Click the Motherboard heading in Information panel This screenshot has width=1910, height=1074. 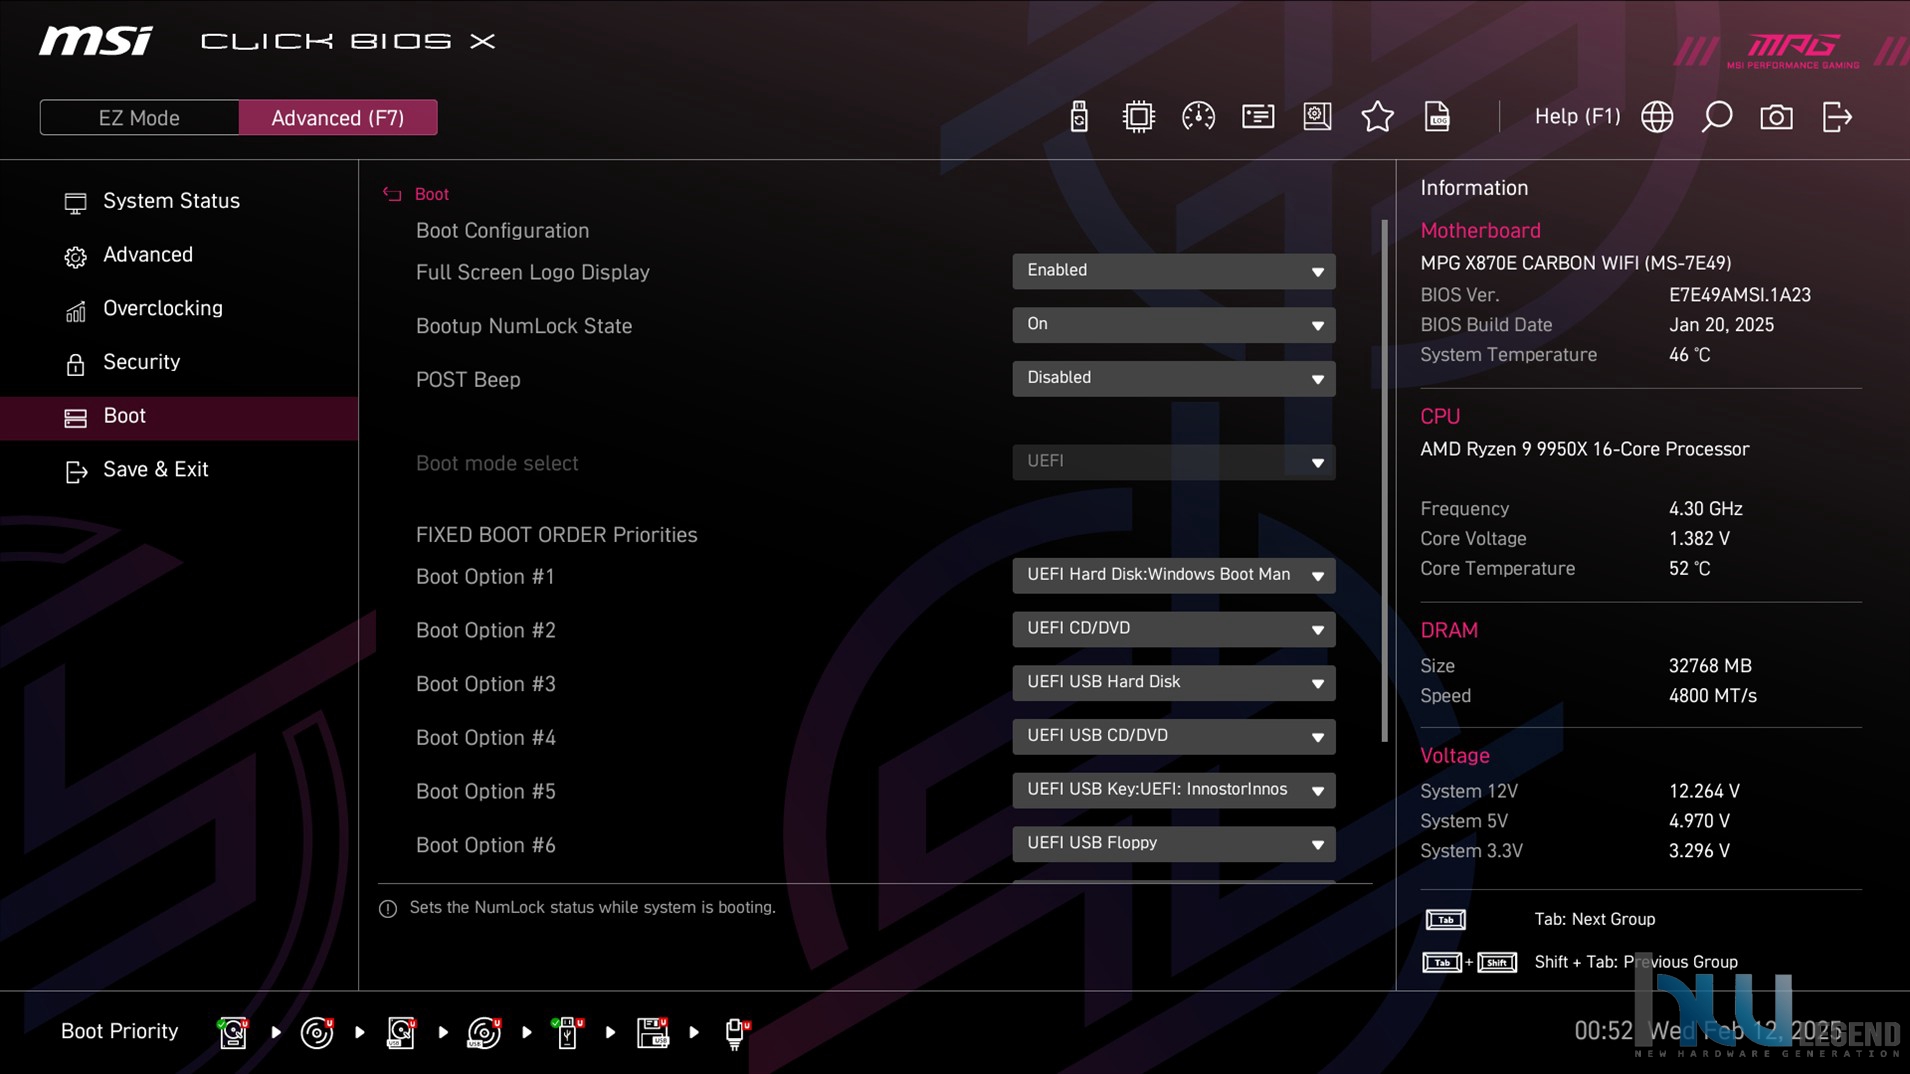coord(1480,231)
